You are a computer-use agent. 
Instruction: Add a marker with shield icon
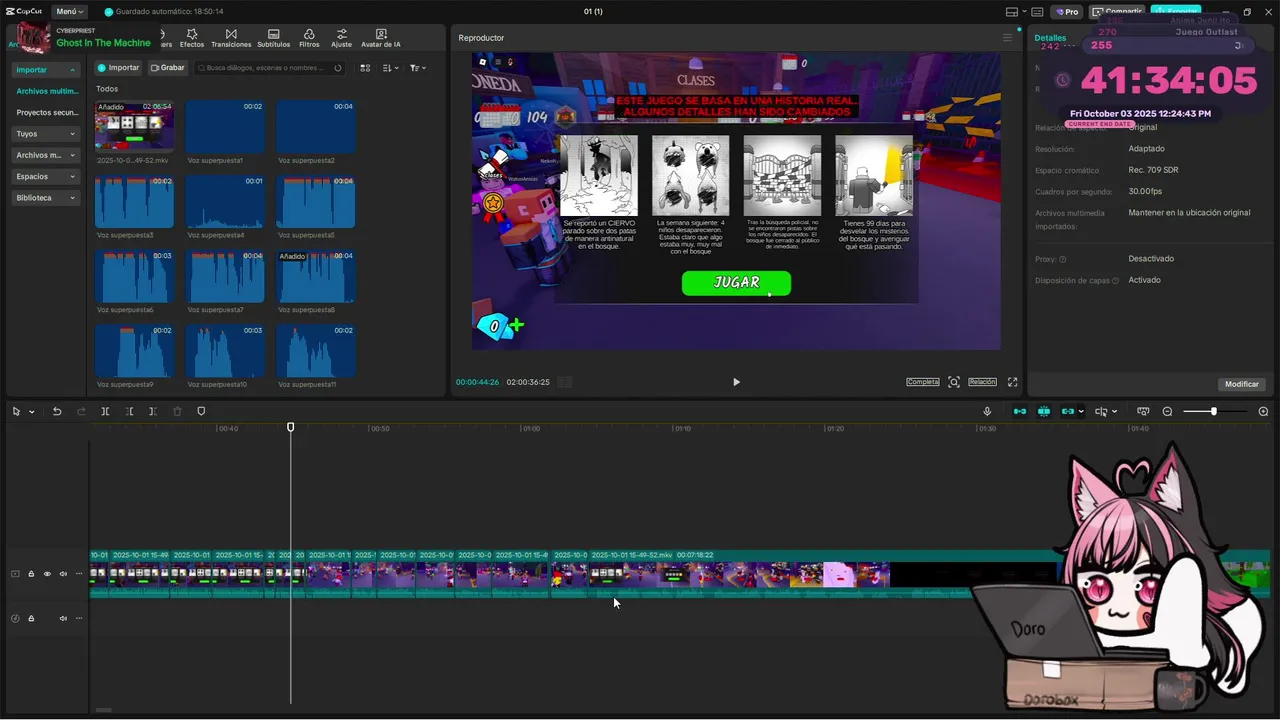point(201,412)
